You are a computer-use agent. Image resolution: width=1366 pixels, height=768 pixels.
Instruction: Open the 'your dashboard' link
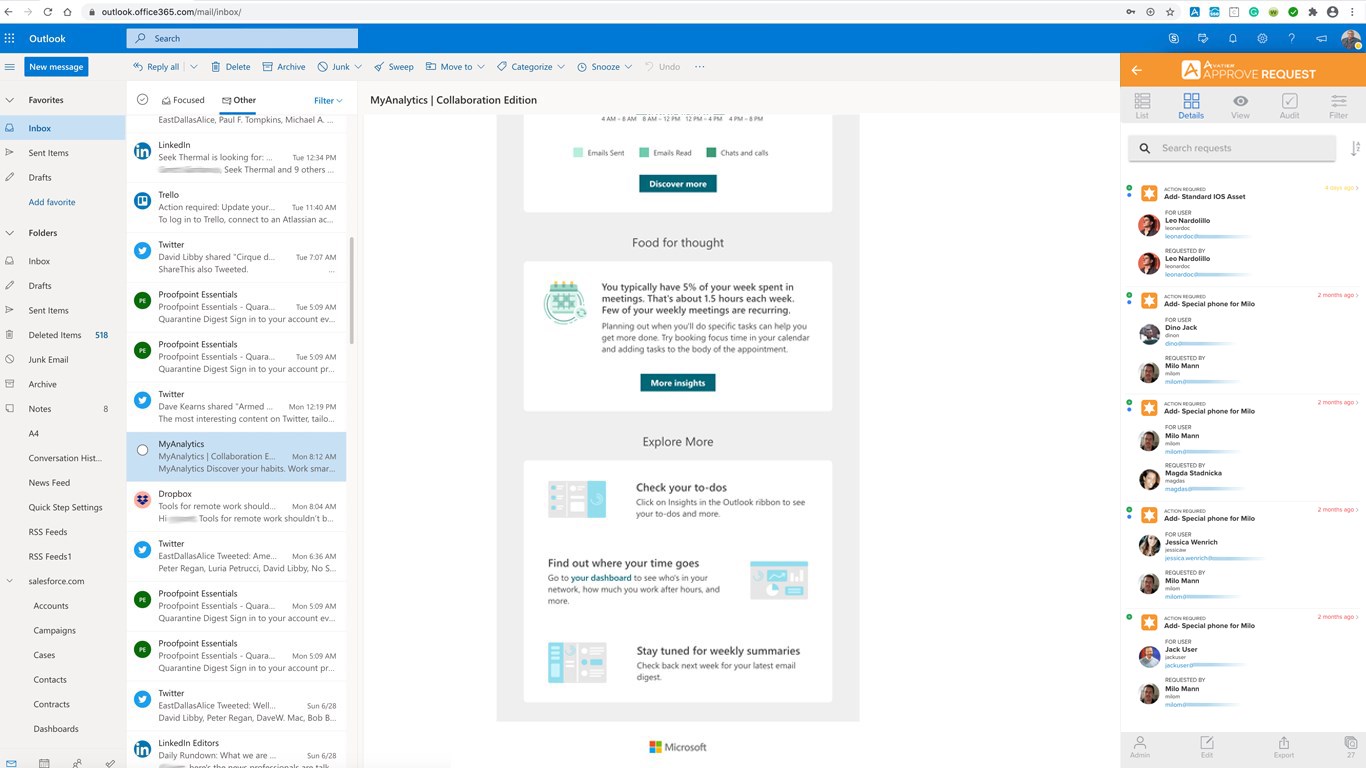[601, 578]
